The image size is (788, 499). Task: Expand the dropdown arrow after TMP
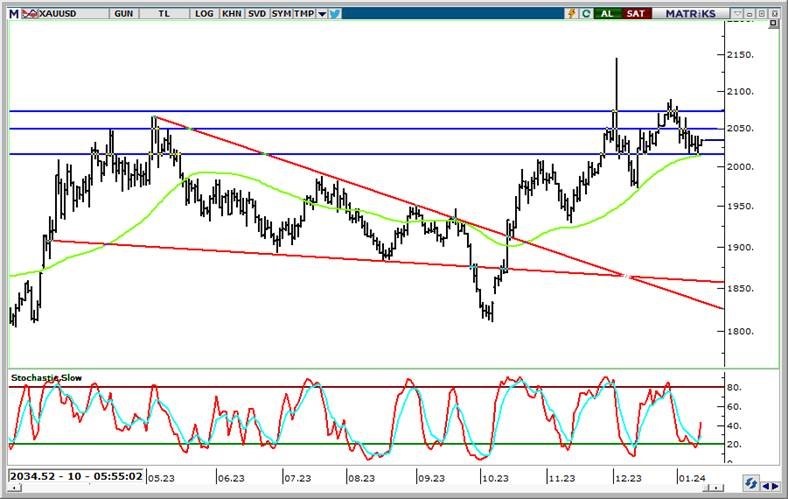(321, 13)
